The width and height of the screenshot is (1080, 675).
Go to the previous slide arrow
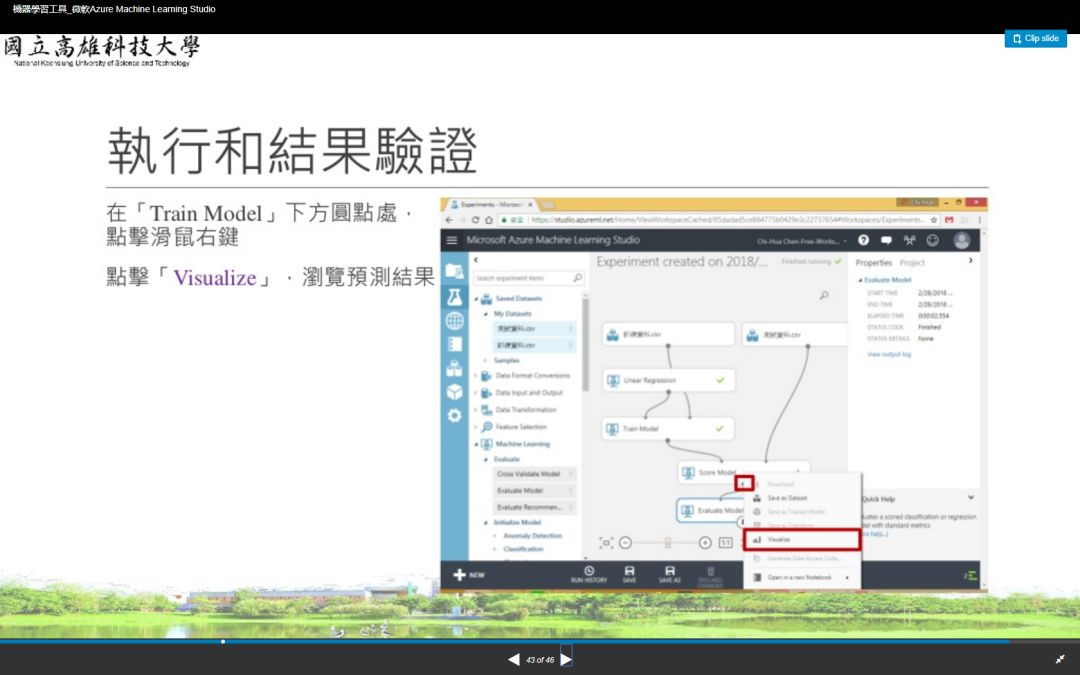click(x=514, y=659)
